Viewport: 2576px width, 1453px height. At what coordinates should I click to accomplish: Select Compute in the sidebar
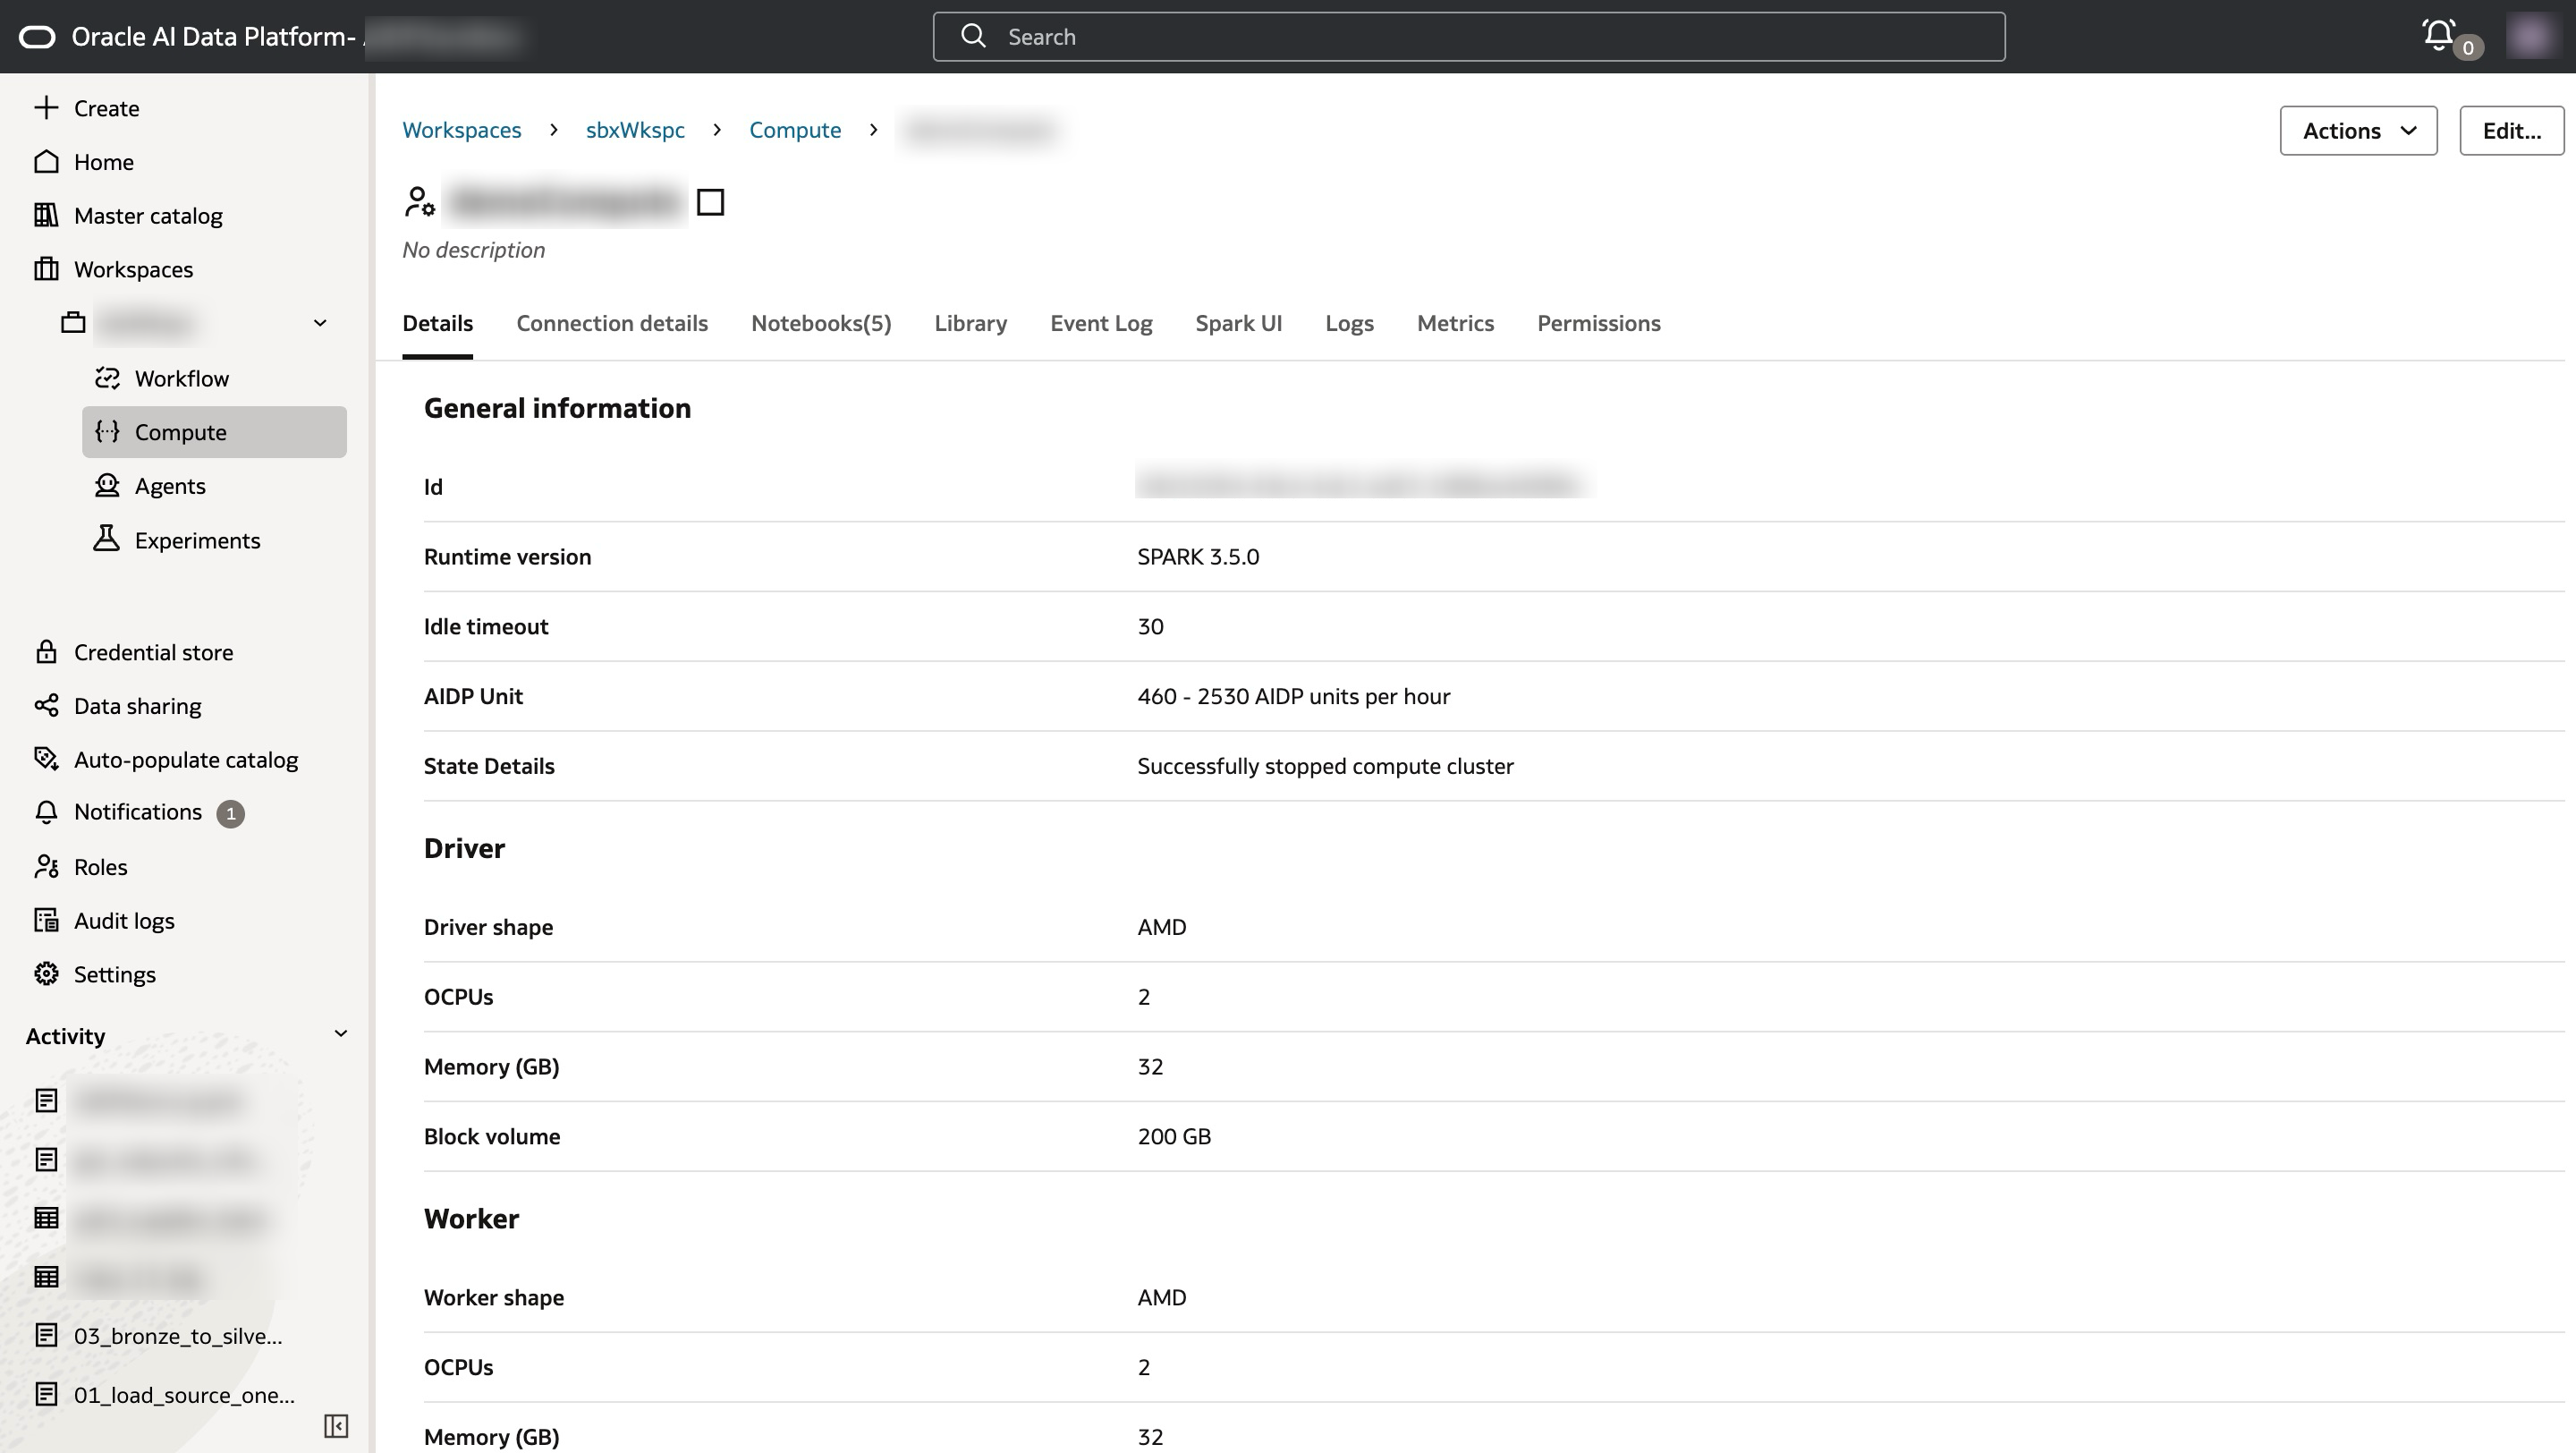click(214, 432)
